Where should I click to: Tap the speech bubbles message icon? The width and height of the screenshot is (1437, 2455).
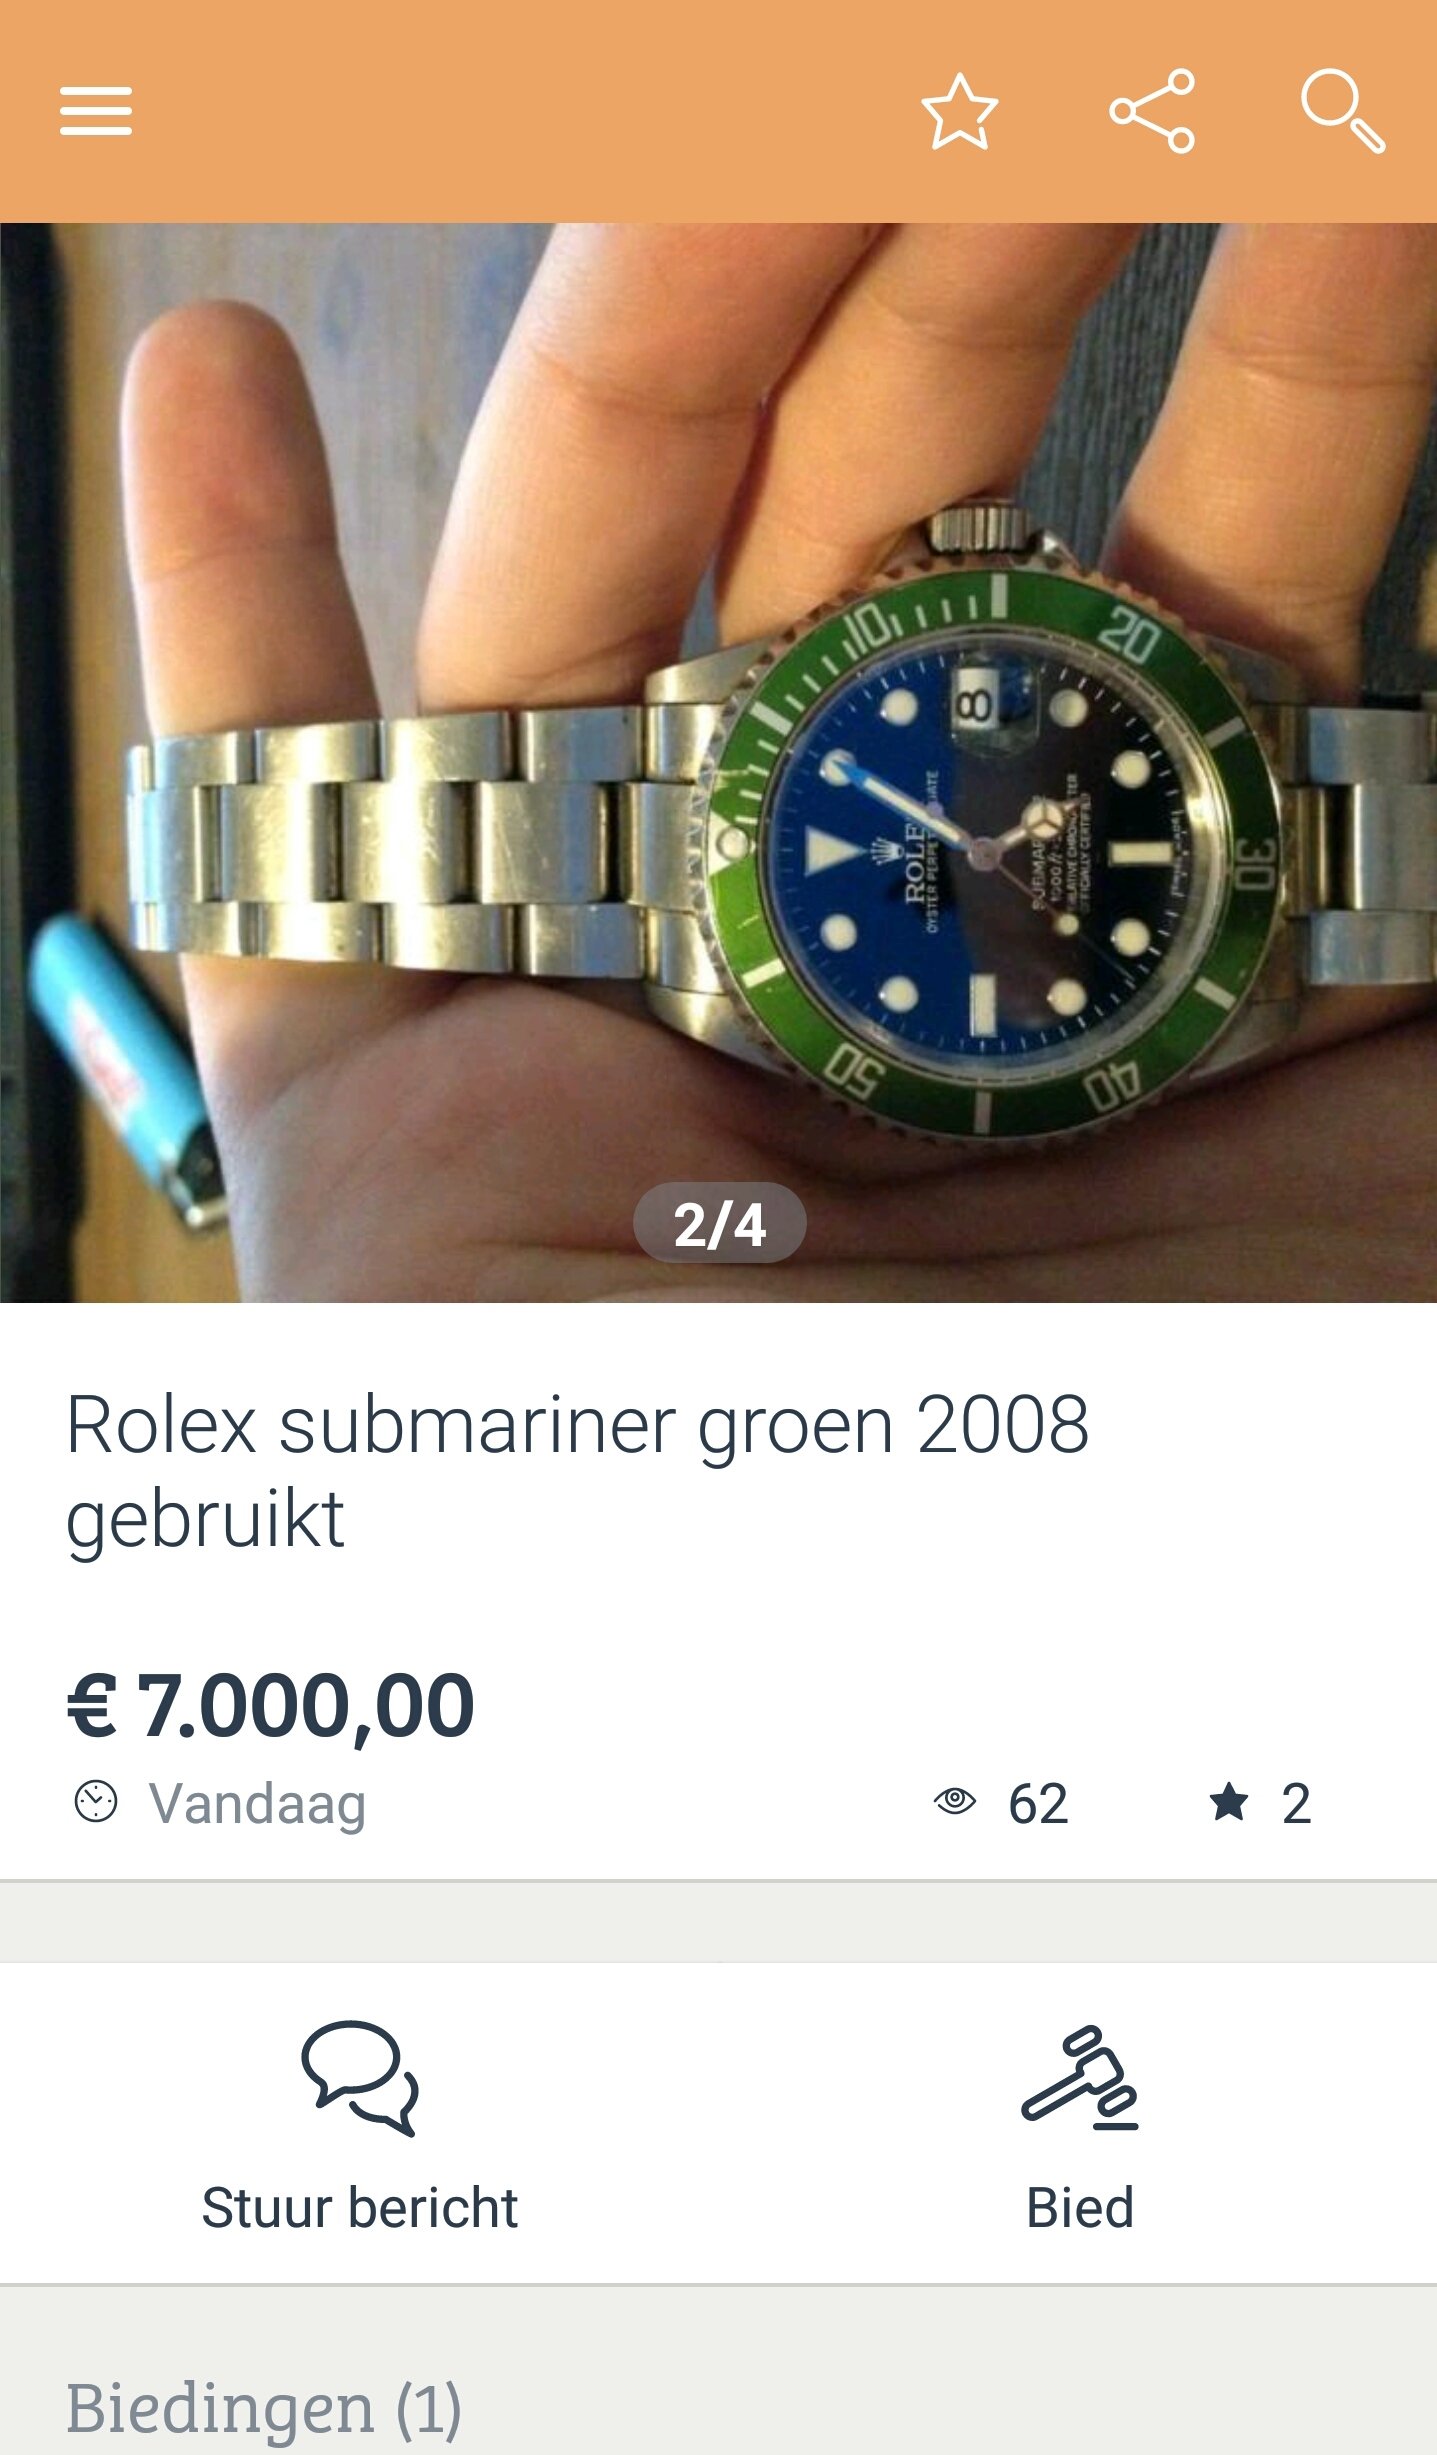click(360, 2079)
